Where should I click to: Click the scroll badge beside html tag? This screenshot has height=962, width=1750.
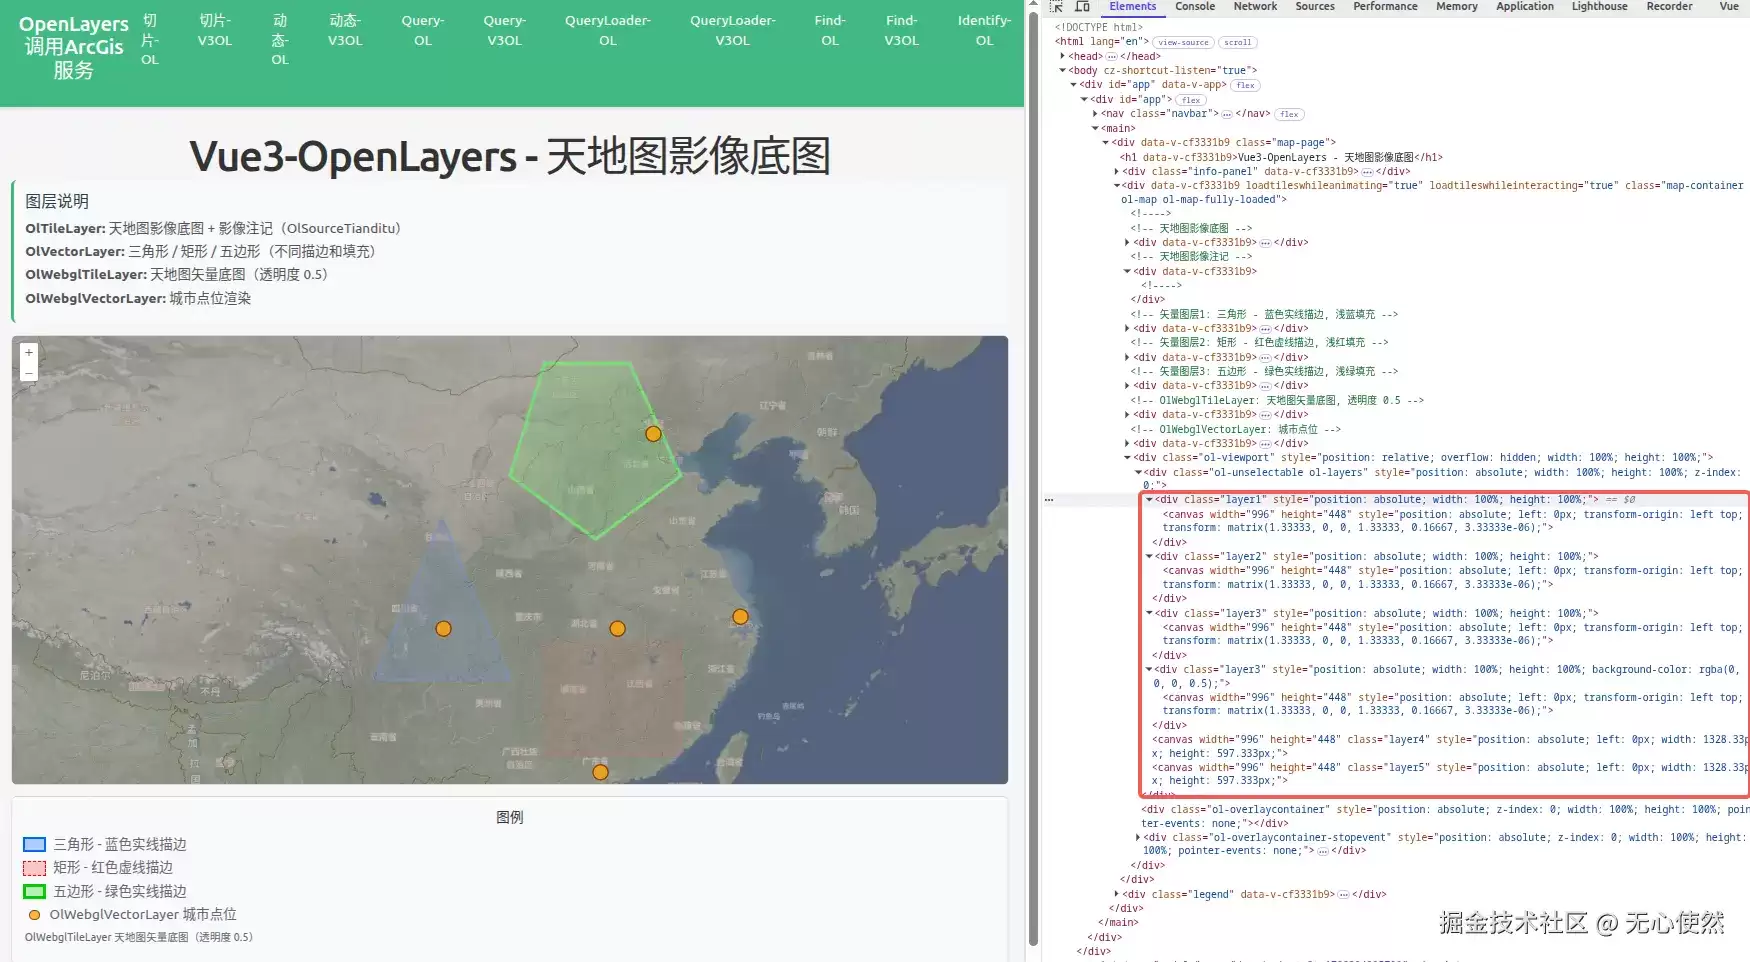1238,42
